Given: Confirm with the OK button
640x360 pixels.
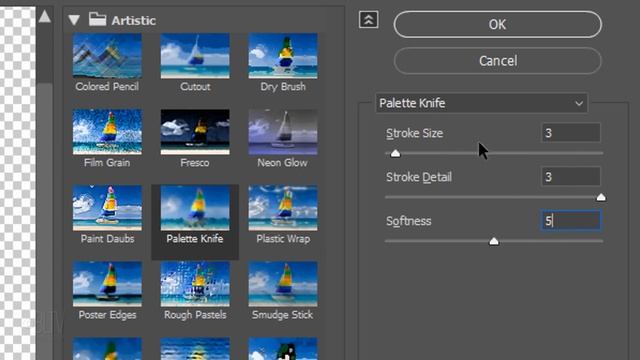Looking at the screenshot, I should (x=498, y=24).
